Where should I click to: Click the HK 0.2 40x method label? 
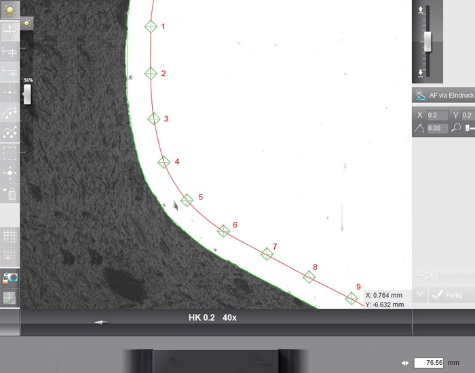click(x=212, y=318)
